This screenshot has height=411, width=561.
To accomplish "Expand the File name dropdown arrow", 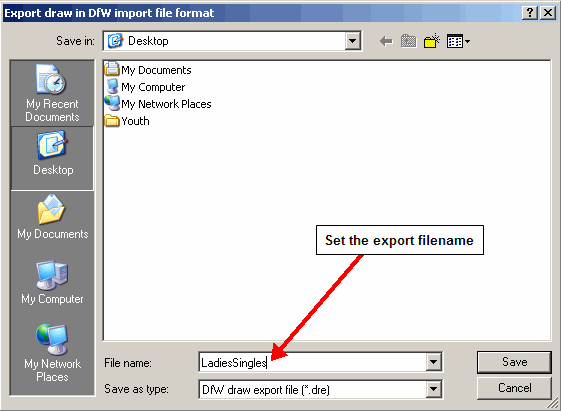I will point(433,362).
